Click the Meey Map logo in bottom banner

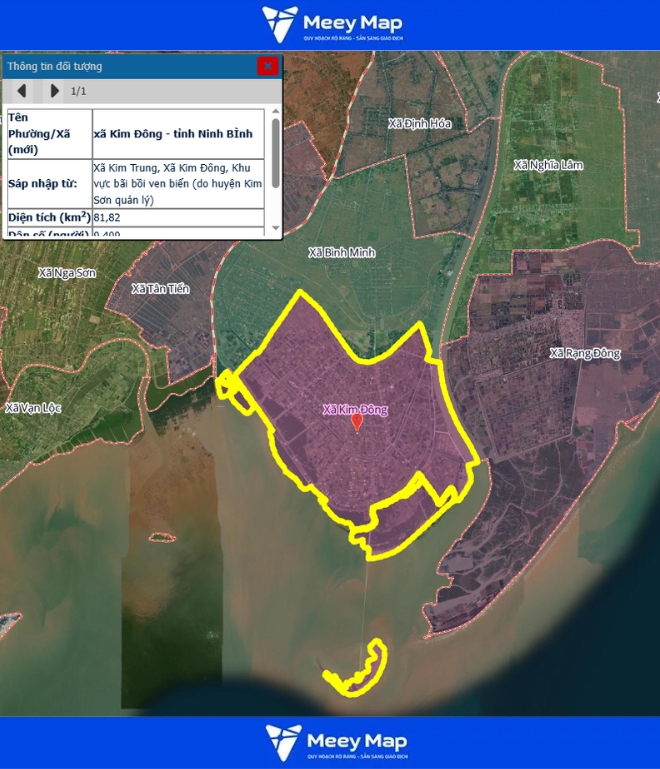click(x=335, y=743)
